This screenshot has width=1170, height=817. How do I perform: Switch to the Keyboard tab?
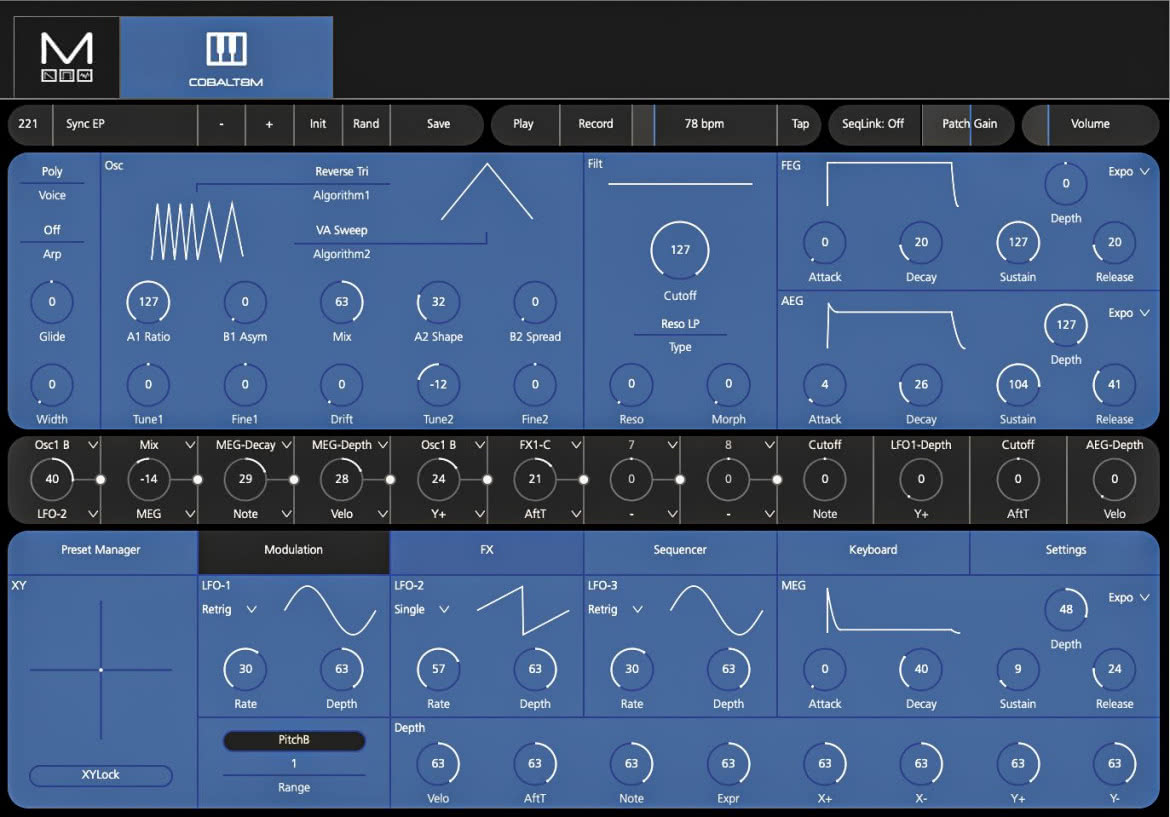pos(873,550)
